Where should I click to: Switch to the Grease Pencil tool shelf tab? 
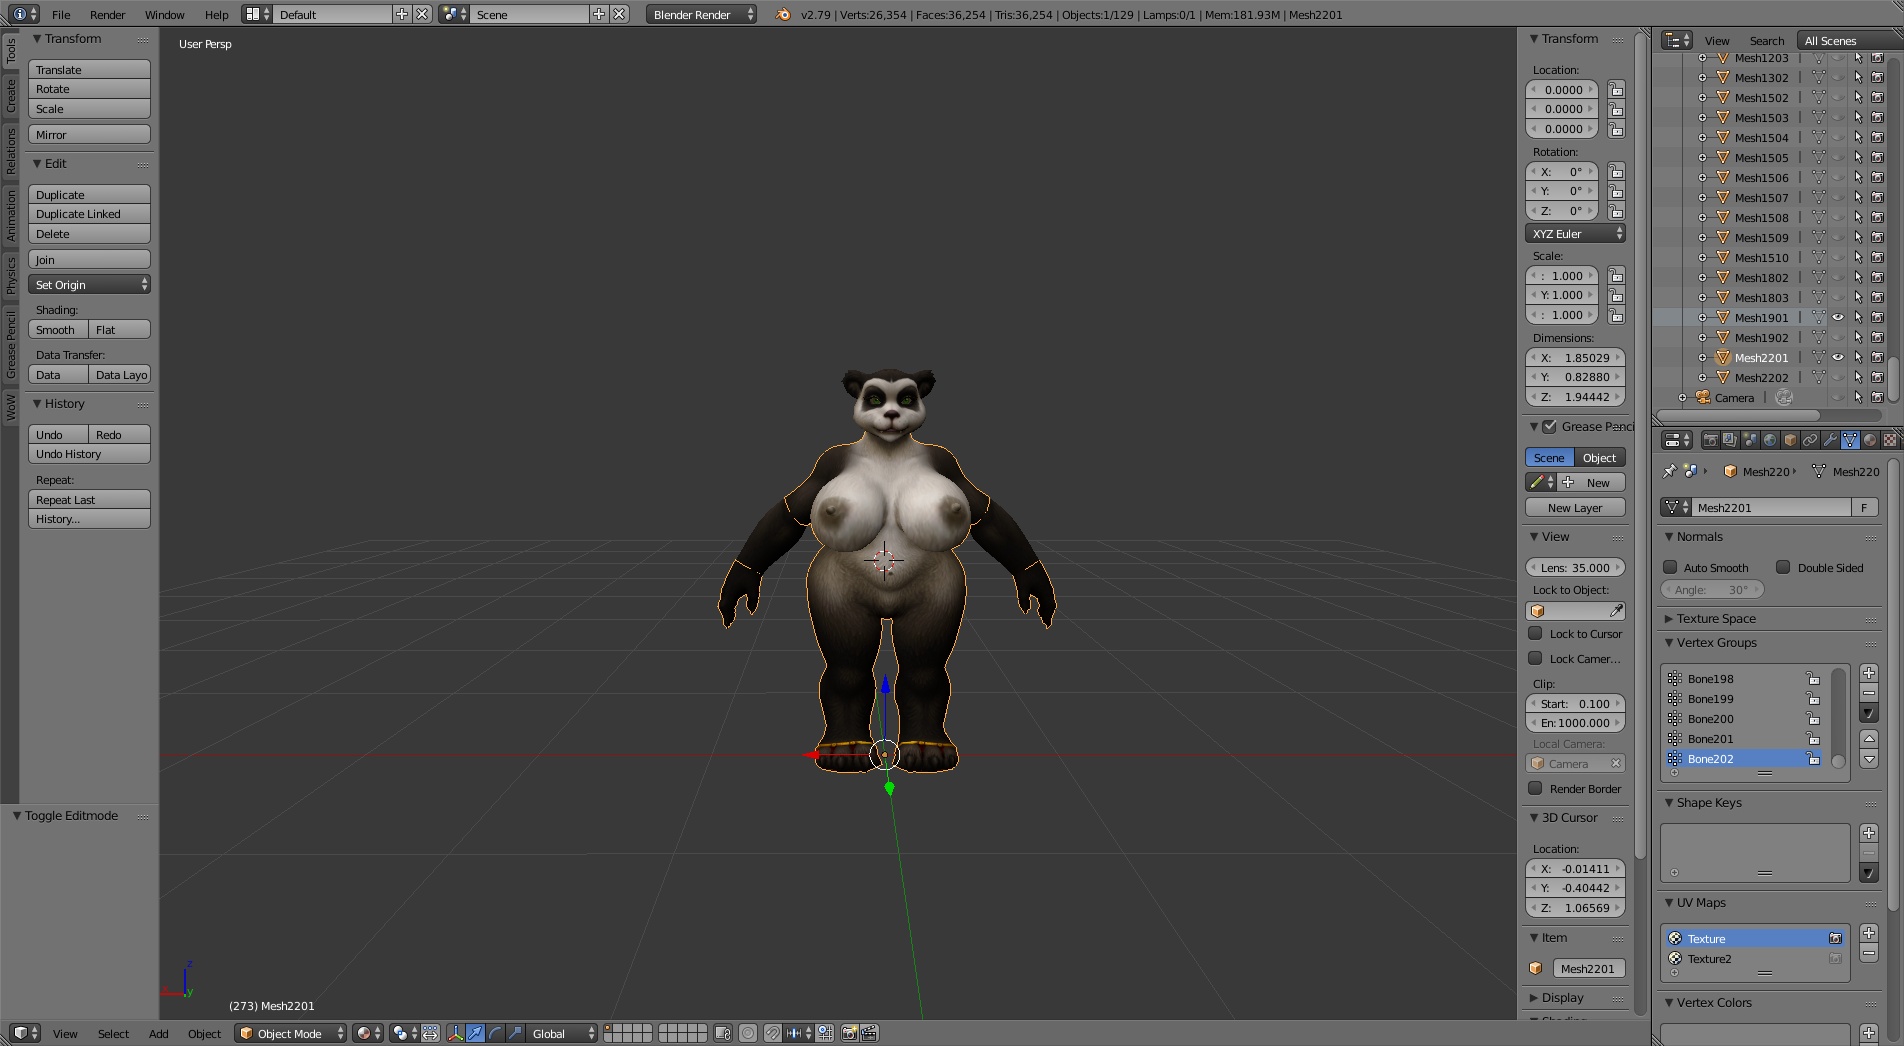(11, 345)
